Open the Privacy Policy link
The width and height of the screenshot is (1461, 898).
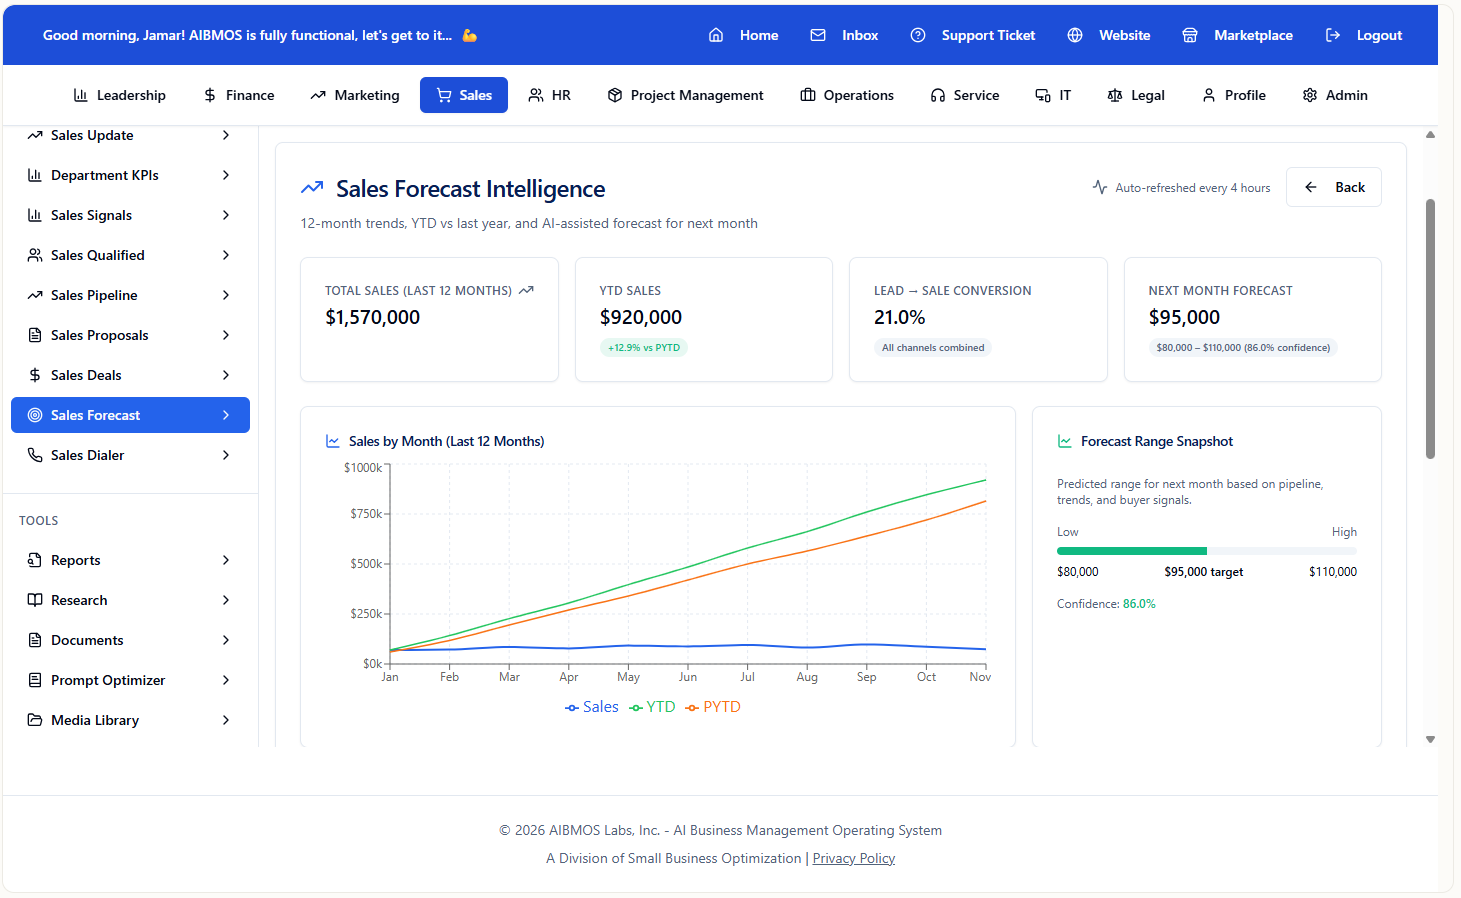pos(854,858)
